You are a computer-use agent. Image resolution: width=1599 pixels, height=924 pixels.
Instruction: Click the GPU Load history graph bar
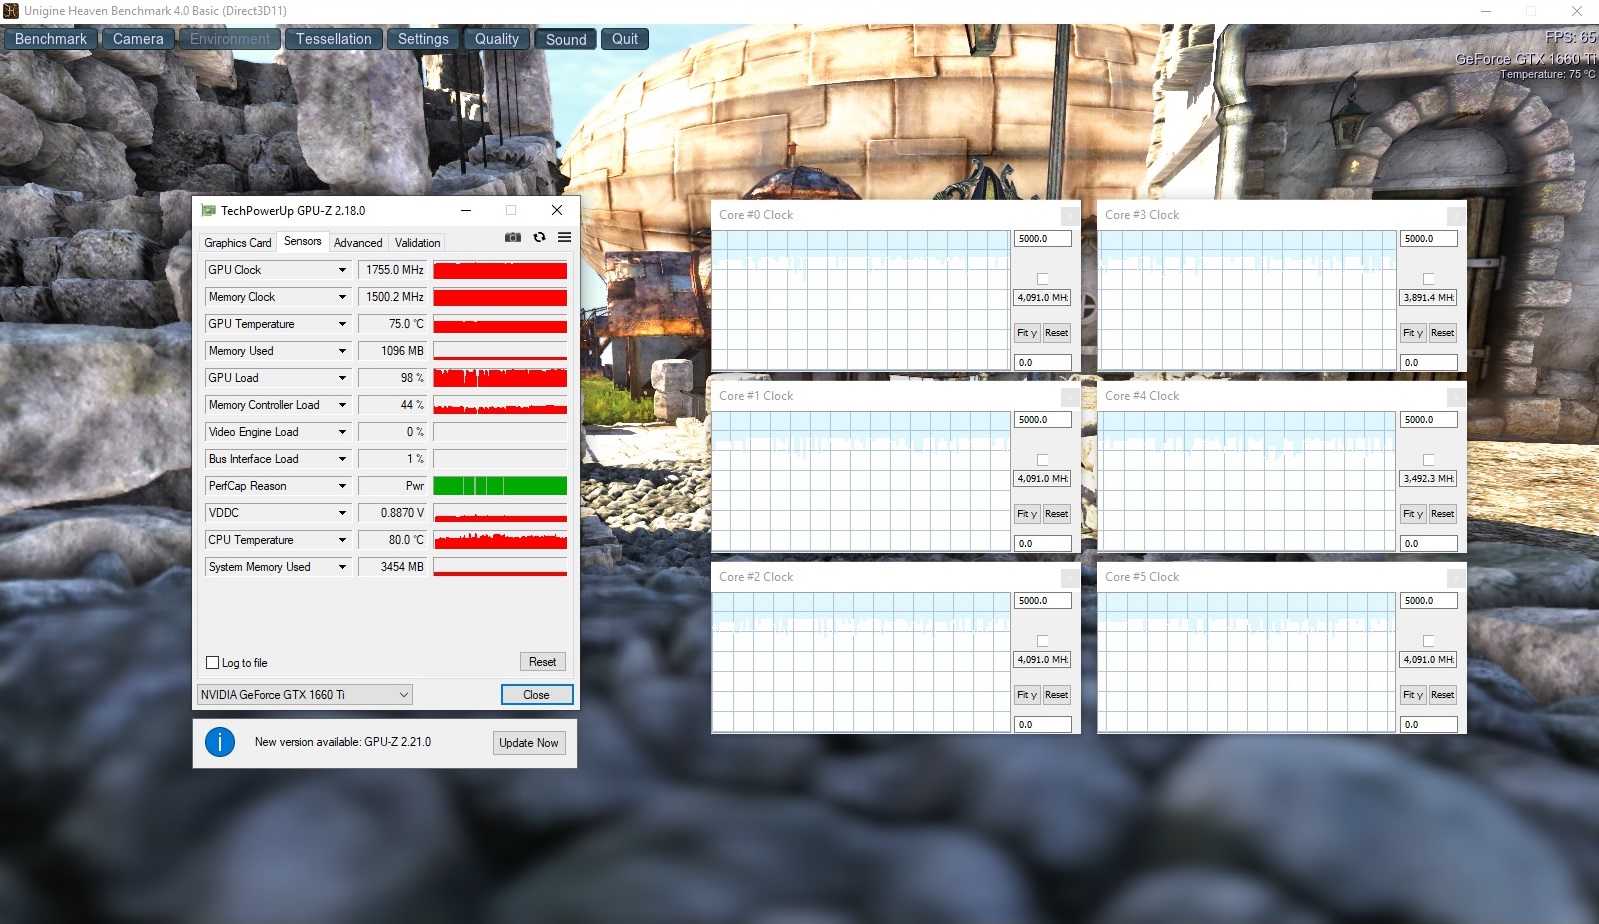[500, 378]
